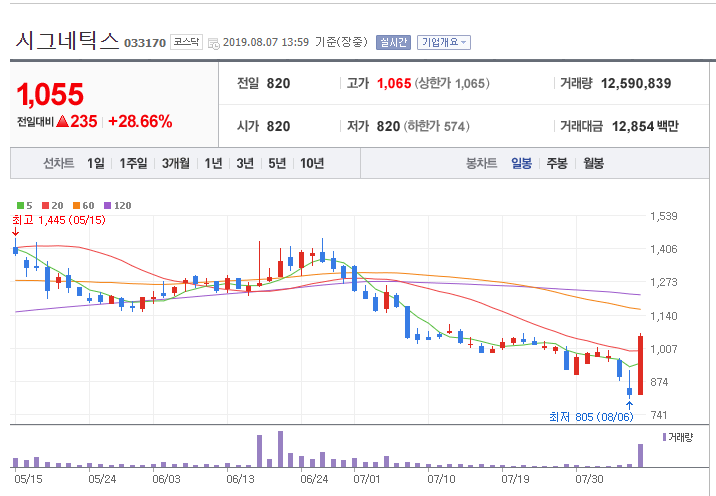
Task: Click the +28.66% change value
Action: (x=140, y=121)
